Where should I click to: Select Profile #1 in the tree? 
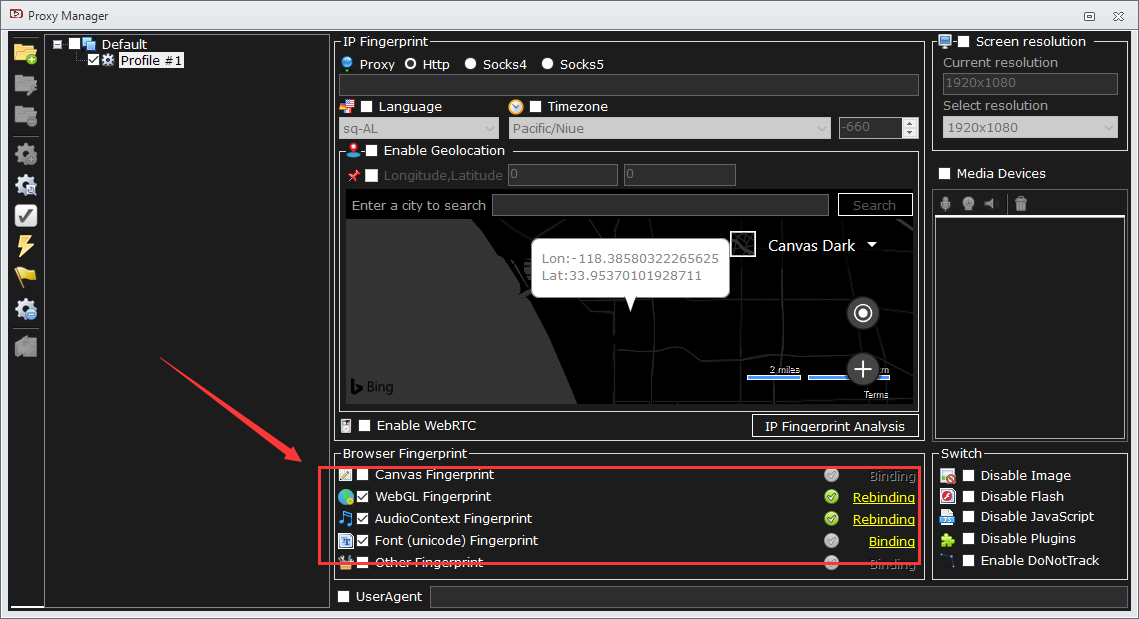(x=151, y=61)
